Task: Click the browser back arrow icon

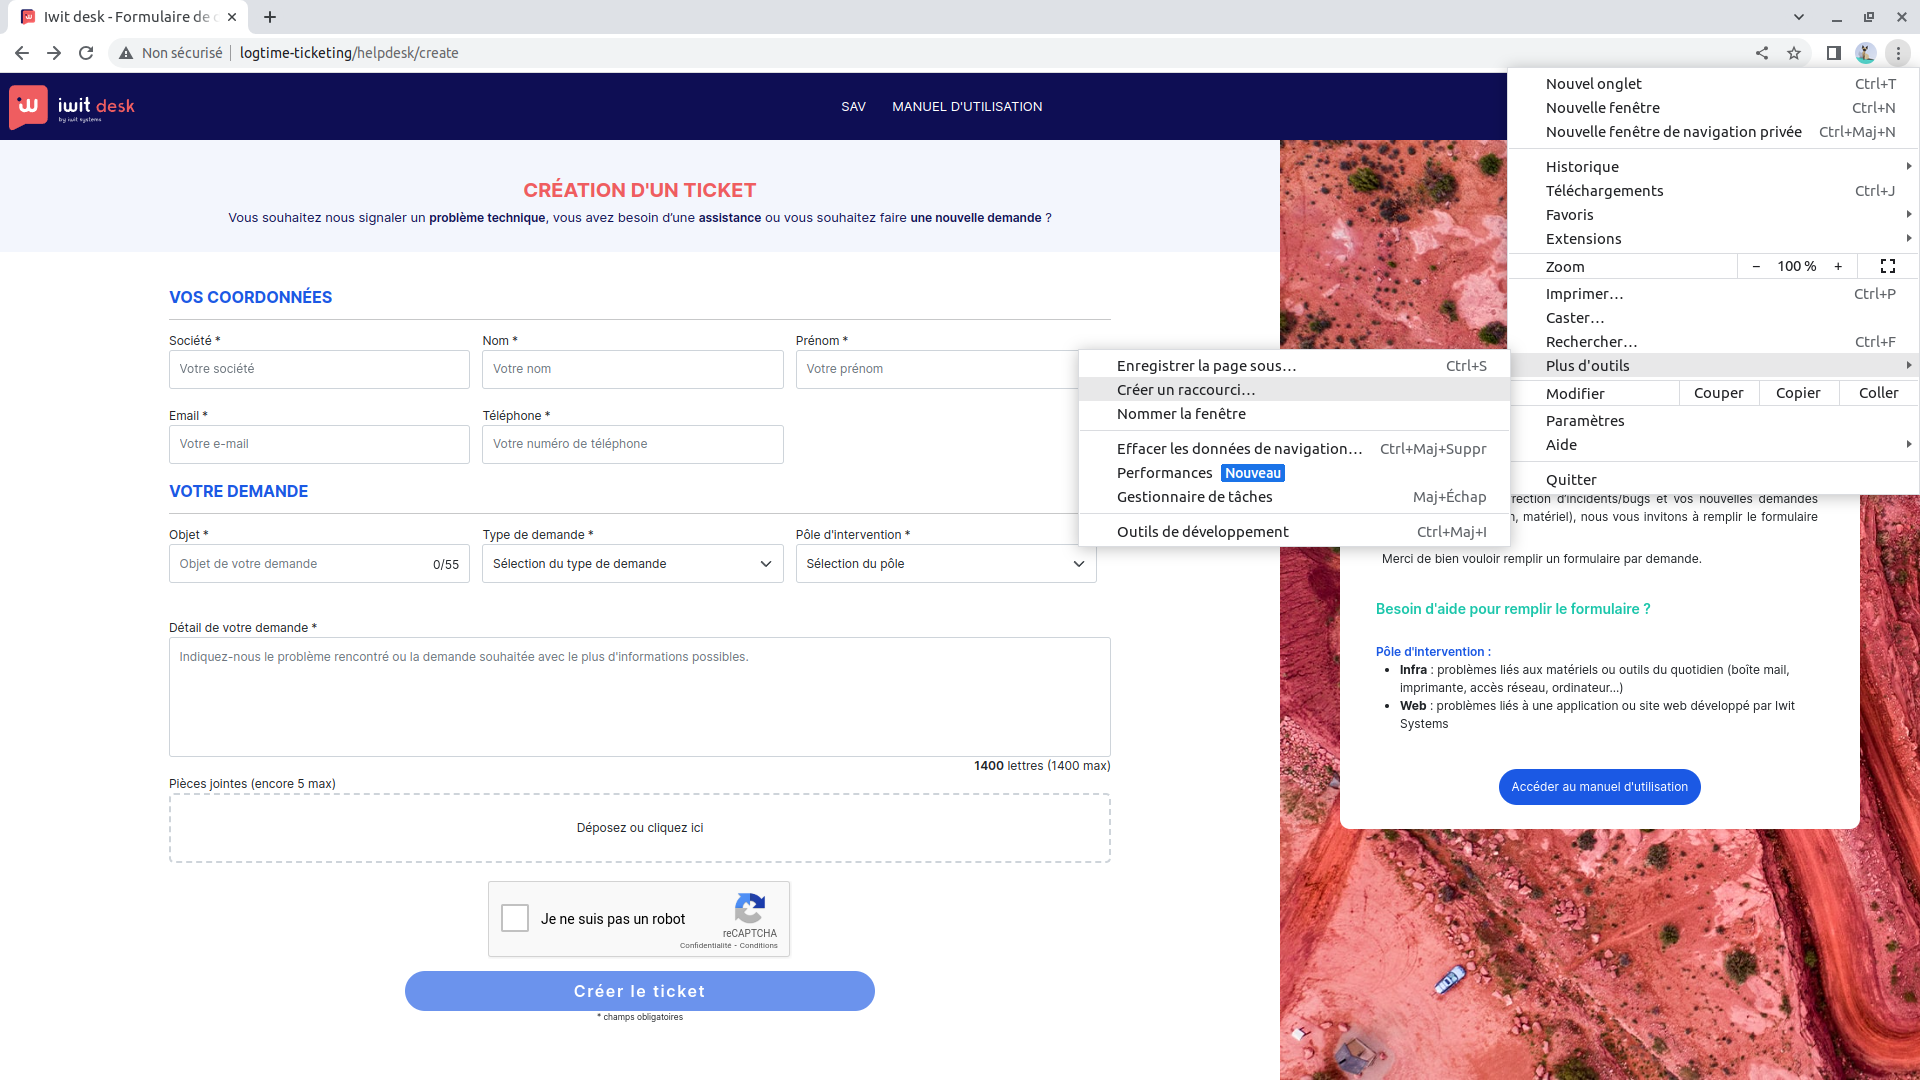Action: click(22, 53)
